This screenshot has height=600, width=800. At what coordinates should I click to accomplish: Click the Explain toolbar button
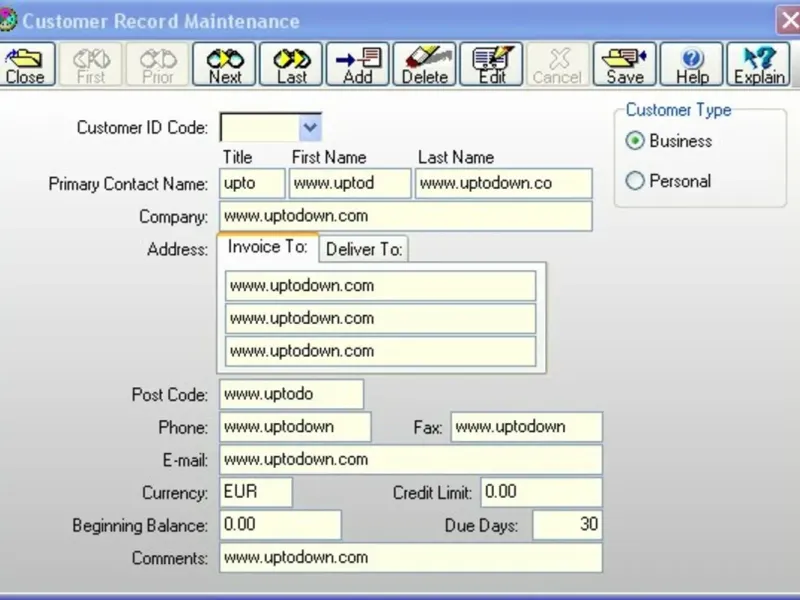[x=759, y=65]
